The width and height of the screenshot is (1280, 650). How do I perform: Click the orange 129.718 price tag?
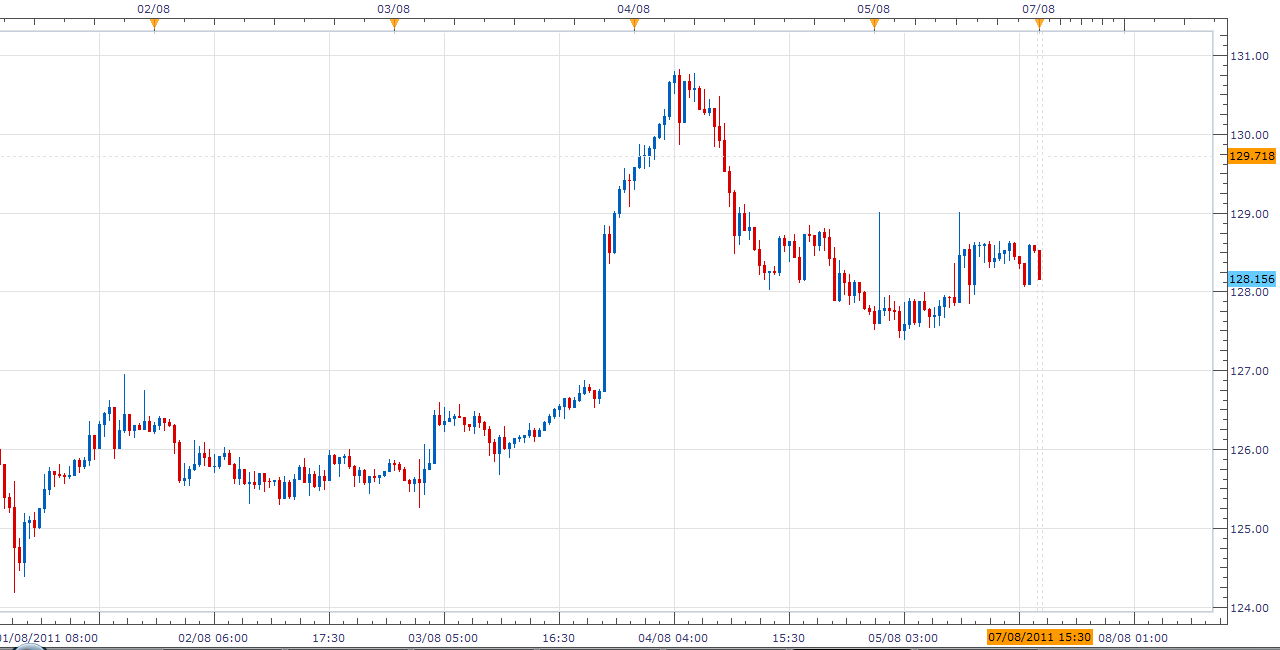(1251, 156)
